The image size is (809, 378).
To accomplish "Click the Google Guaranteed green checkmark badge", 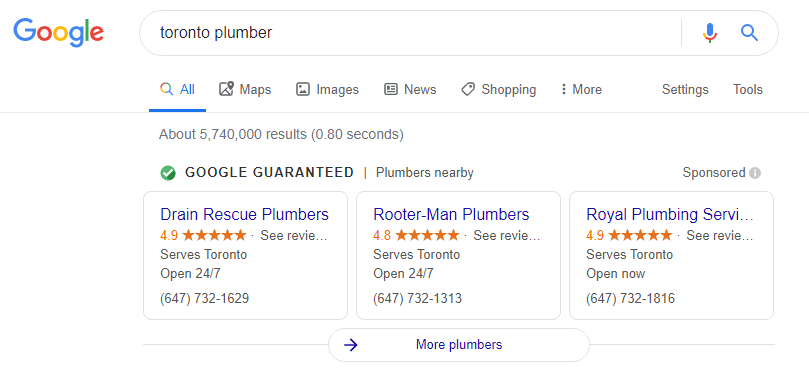I will [x=168, y=173].
